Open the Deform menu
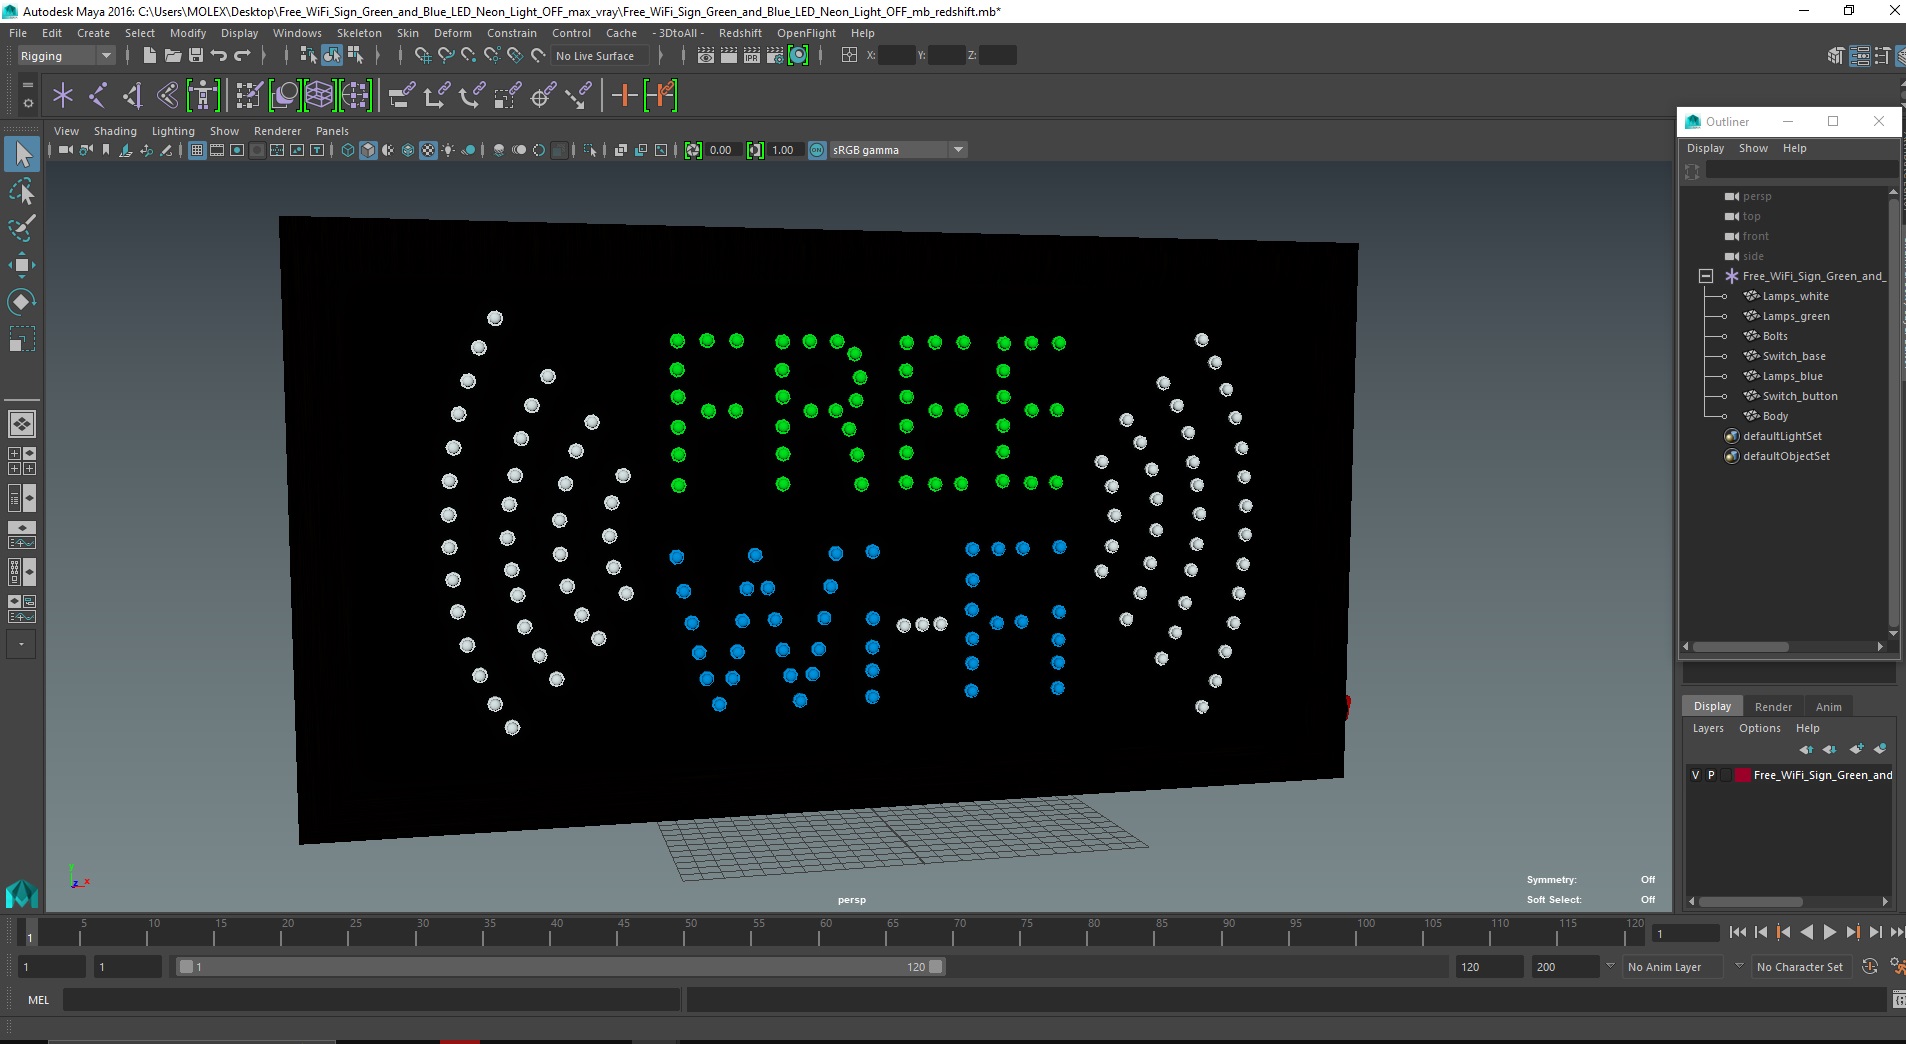Viewport: 1906px width, 1044px height. (x=452, y=33)
